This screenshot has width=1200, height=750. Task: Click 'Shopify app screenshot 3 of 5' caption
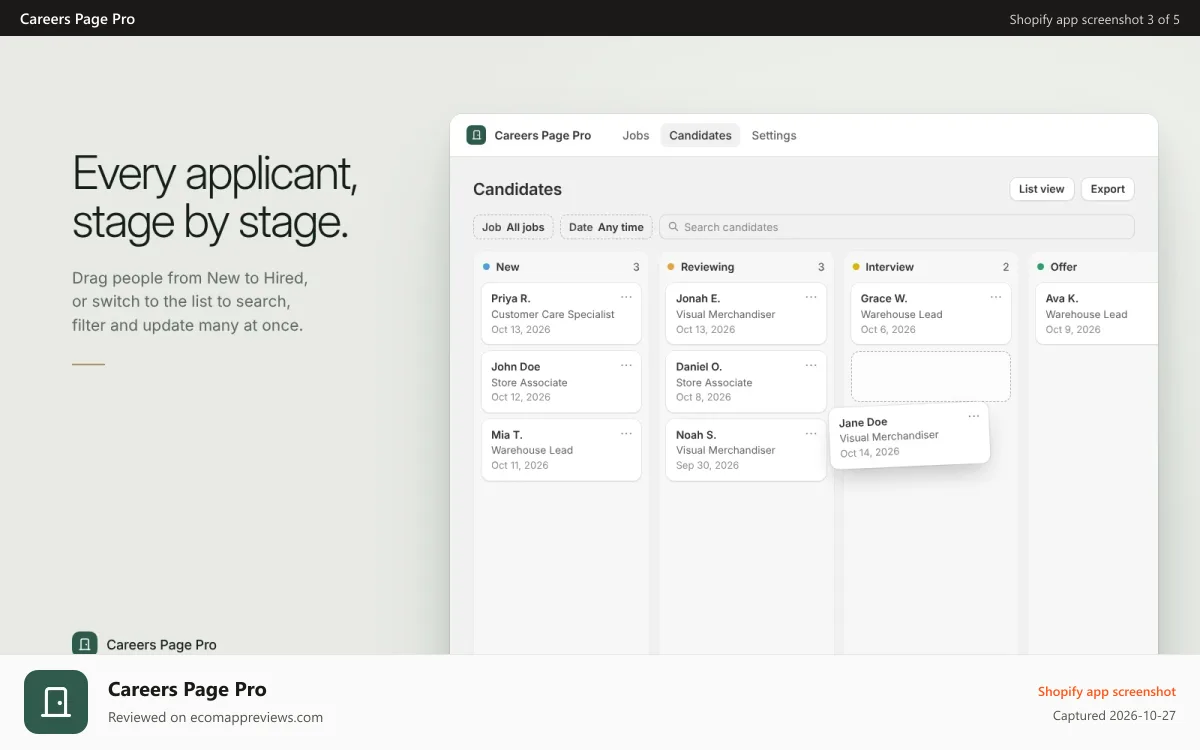[1095, 19]
